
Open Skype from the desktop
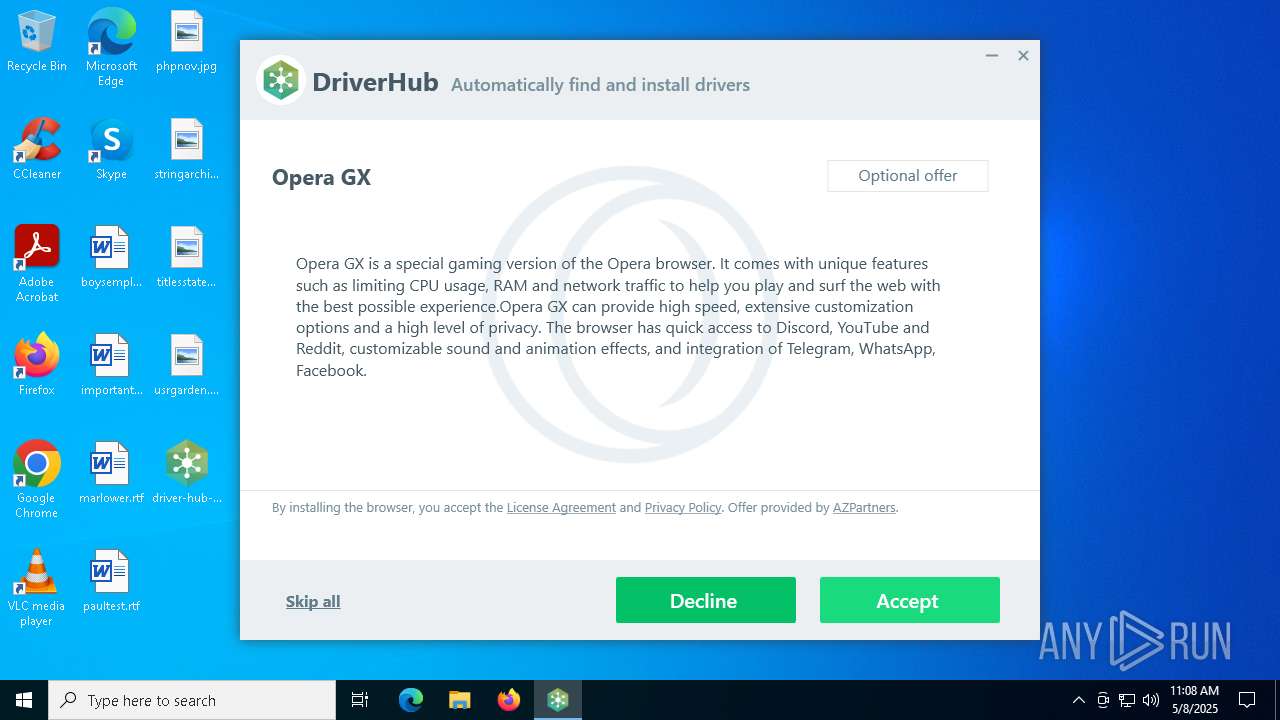[111, 150]
